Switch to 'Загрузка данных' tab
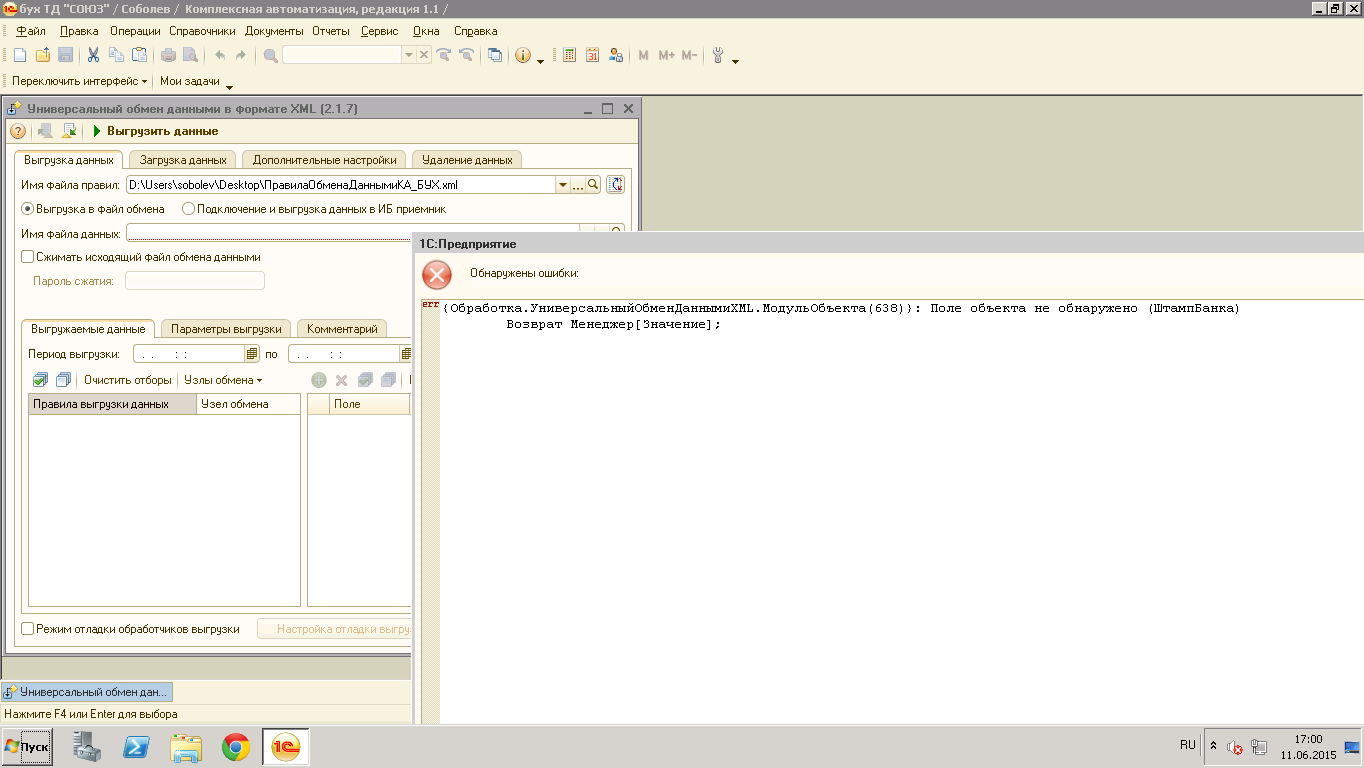This screenshot has height=768, width=1364. coord(183,160)
